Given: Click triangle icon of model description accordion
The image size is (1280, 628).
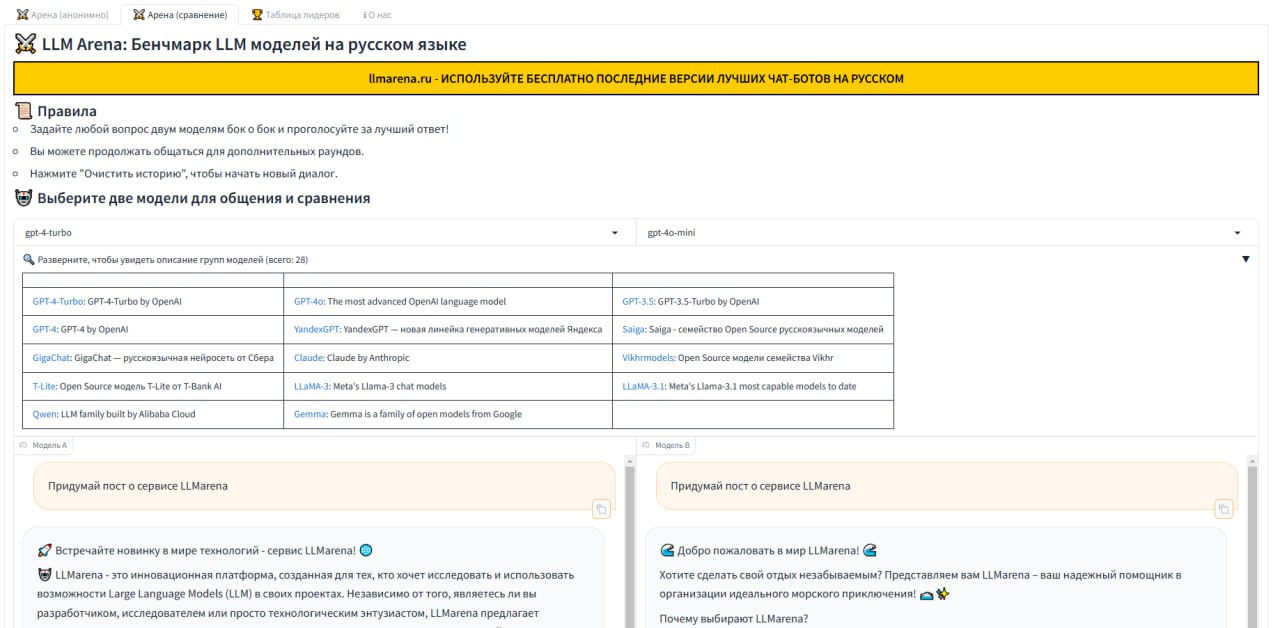Looking at the screenshot, I should pos(1245,259).
